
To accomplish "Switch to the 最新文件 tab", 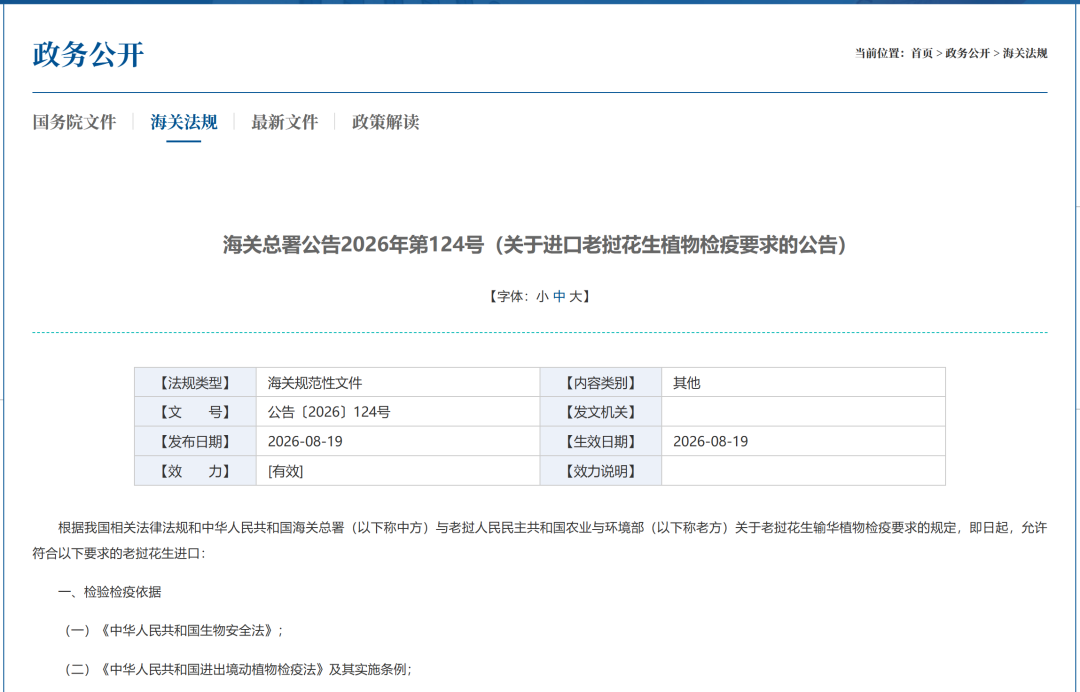I will [x=284, y=122].
